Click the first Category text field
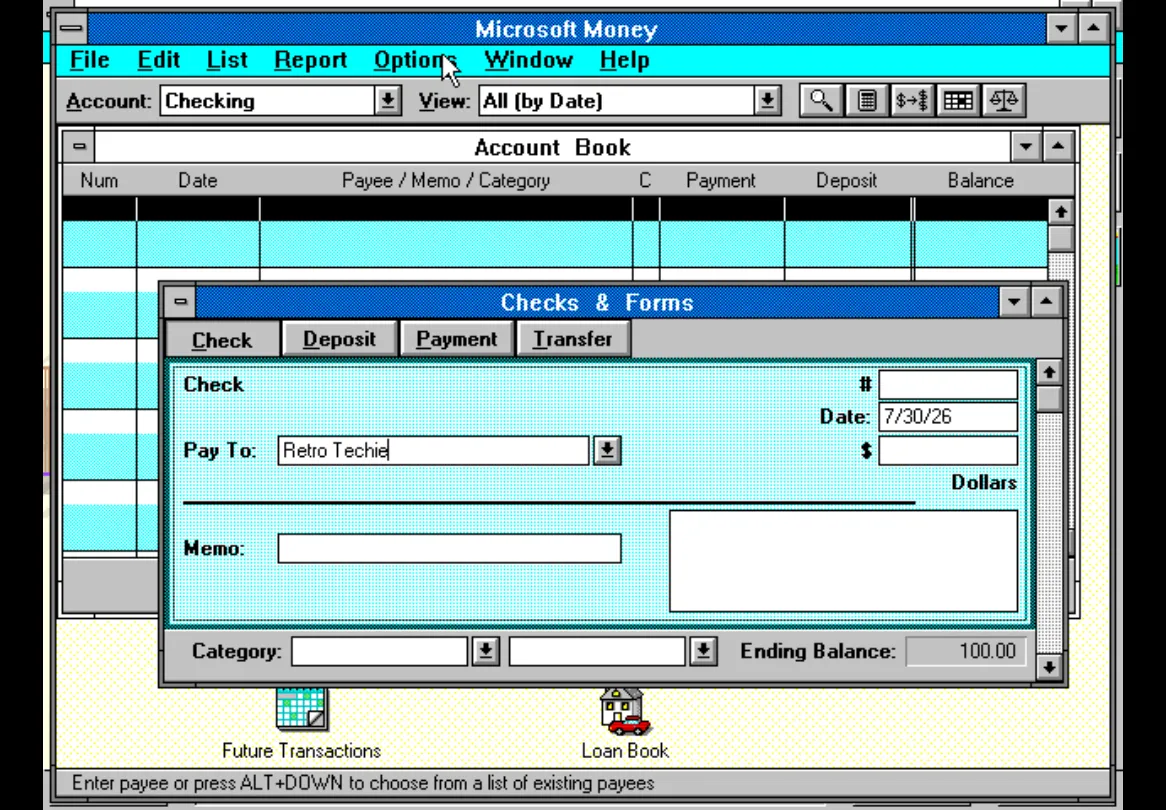The height and width of the screenshot is (810, 1166). pyautogui.click(x=379, y=652)
